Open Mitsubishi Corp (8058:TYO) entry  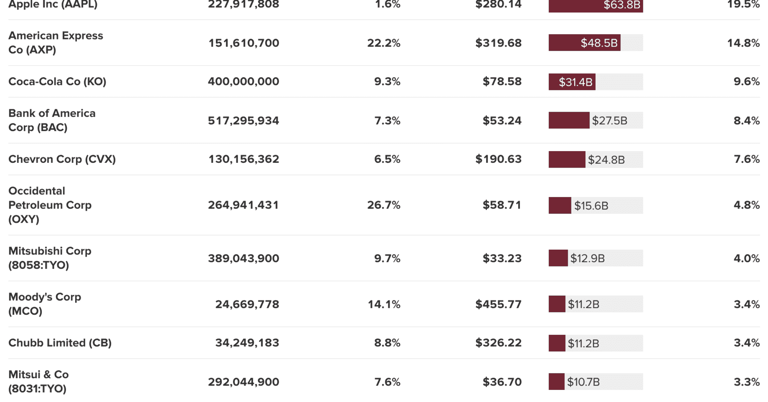[50, 258]
